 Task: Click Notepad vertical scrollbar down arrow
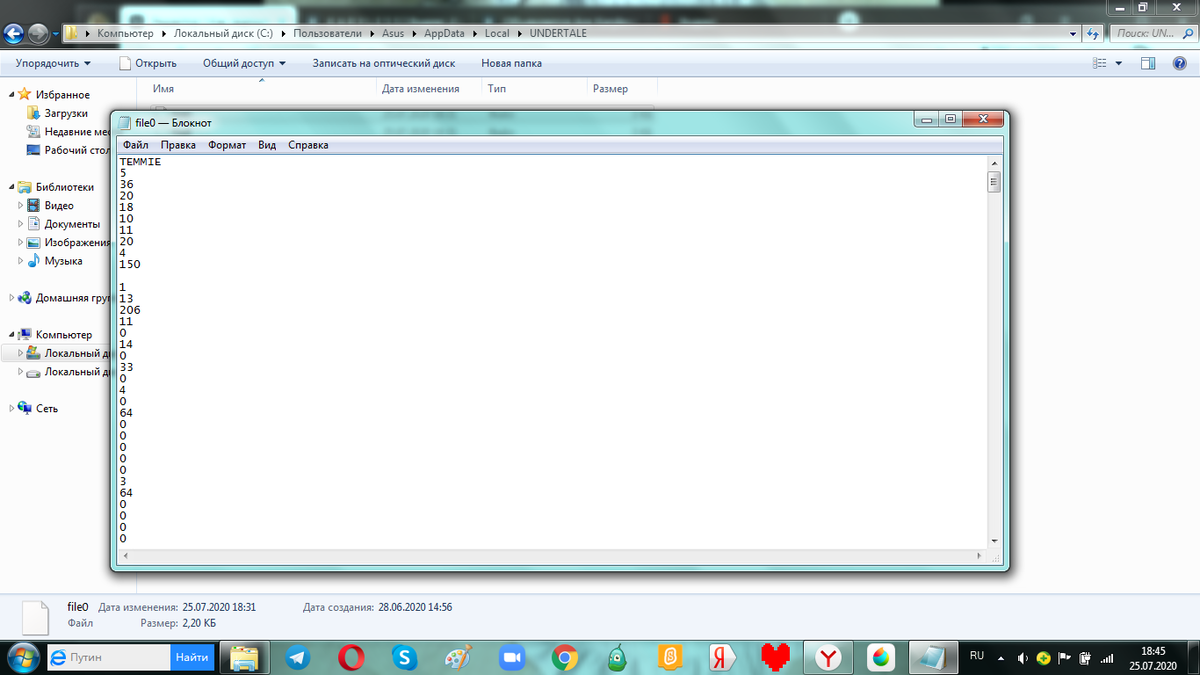(x=994, y=540)
